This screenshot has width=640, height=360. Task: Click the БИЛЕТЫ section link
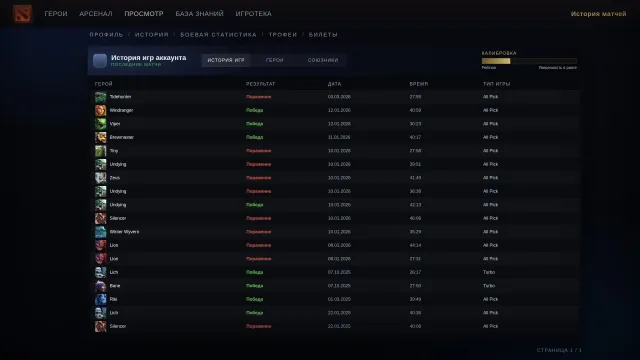coord(323,35)
